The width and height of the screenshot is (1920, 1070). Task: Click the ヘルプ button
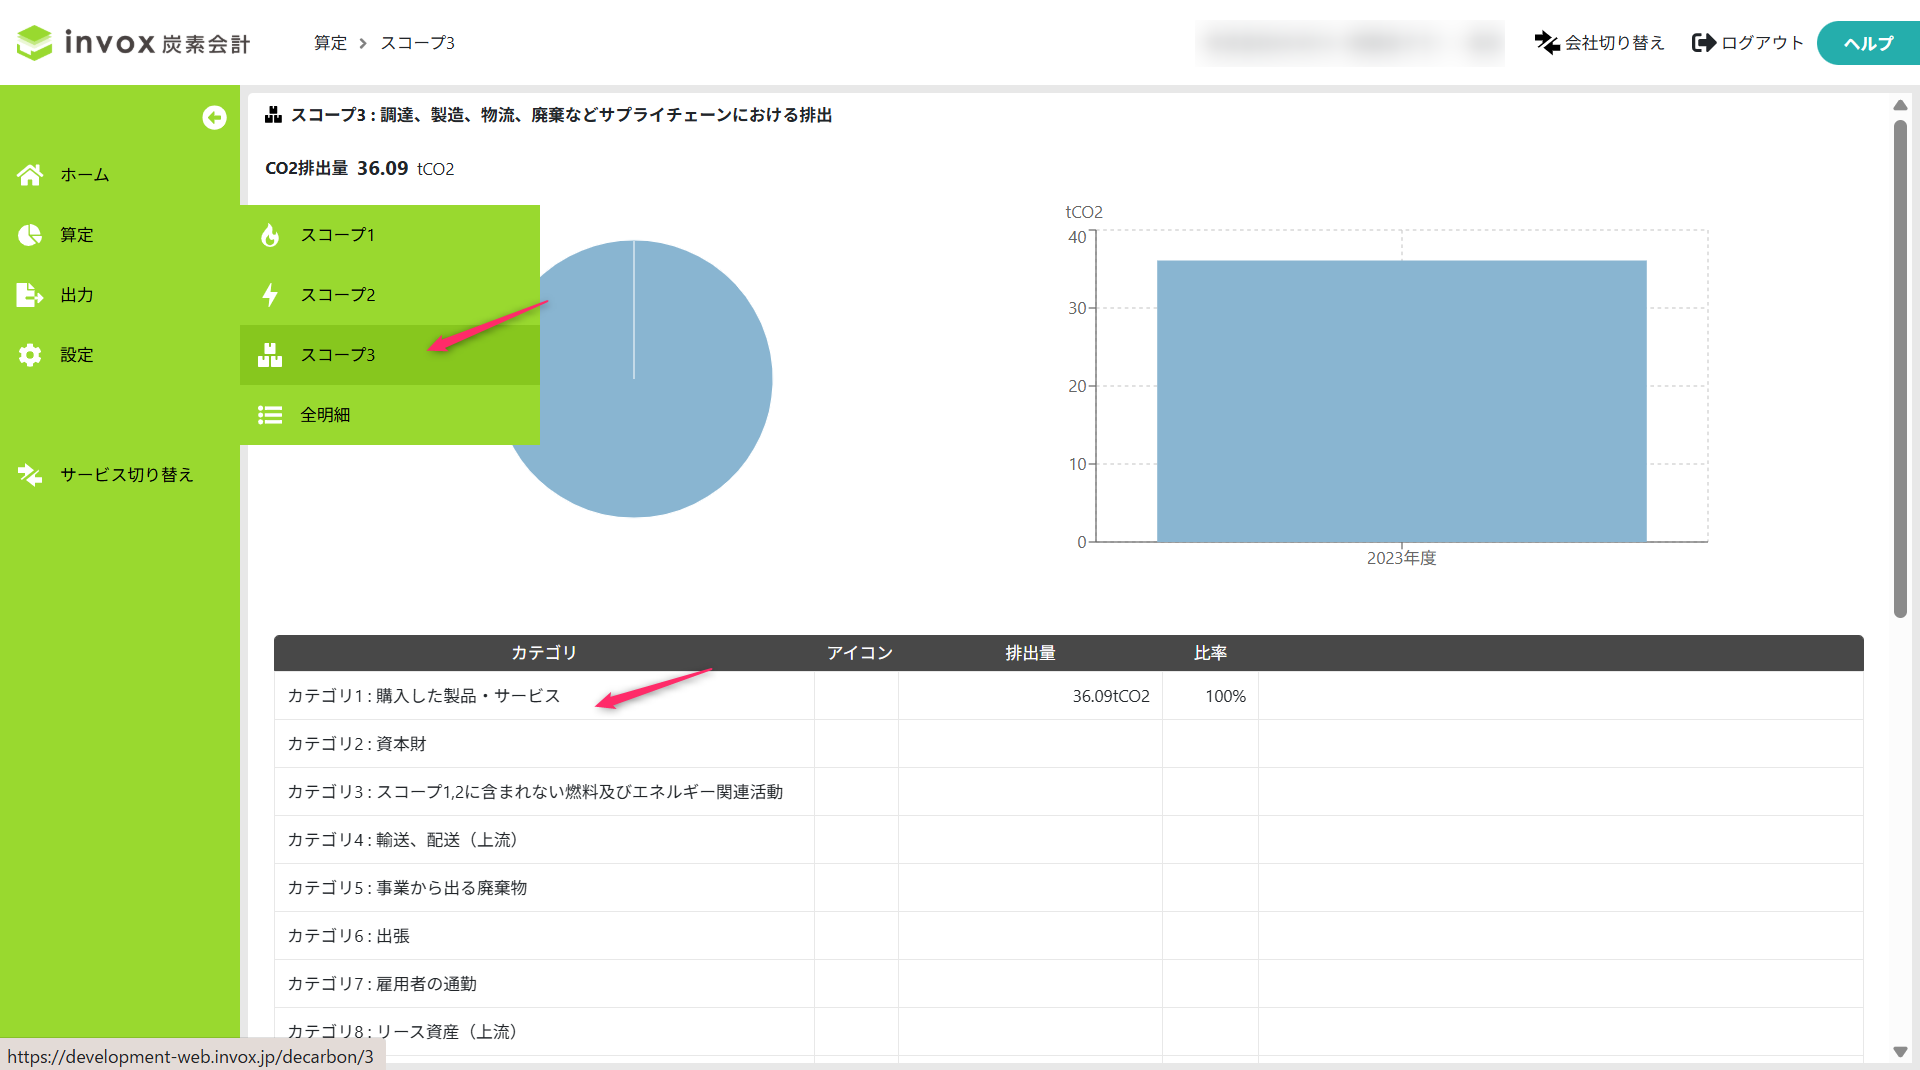coord(1868,43)
